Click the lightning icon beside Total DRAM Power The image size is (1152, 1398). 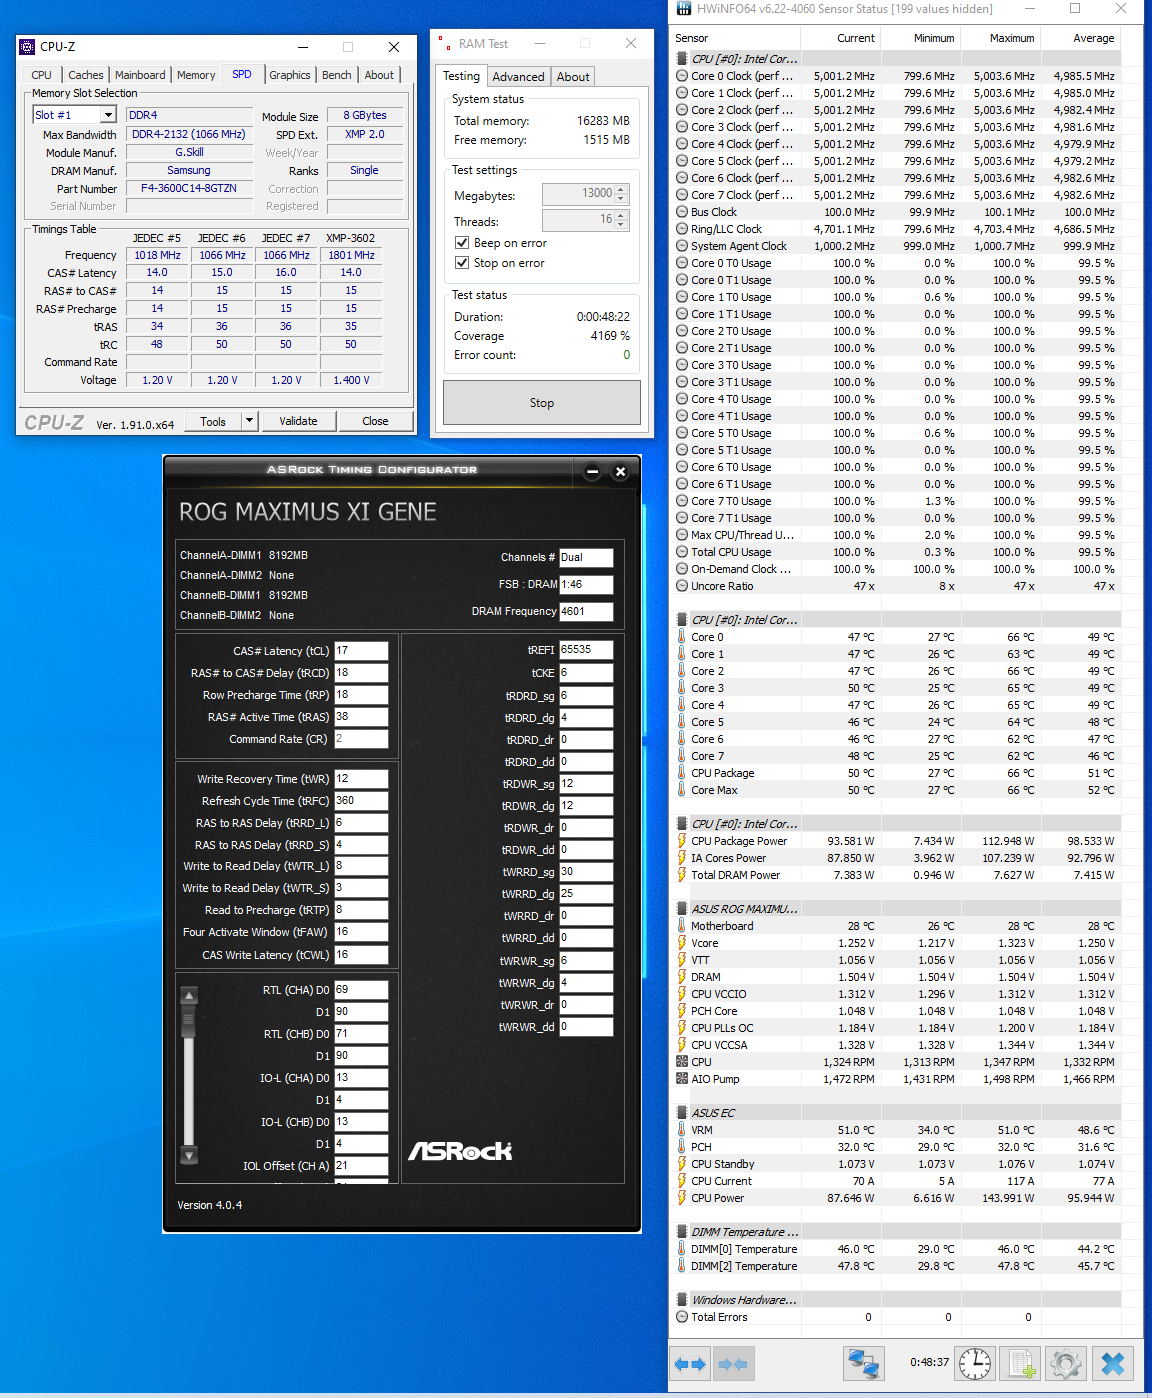pos(682,875)
